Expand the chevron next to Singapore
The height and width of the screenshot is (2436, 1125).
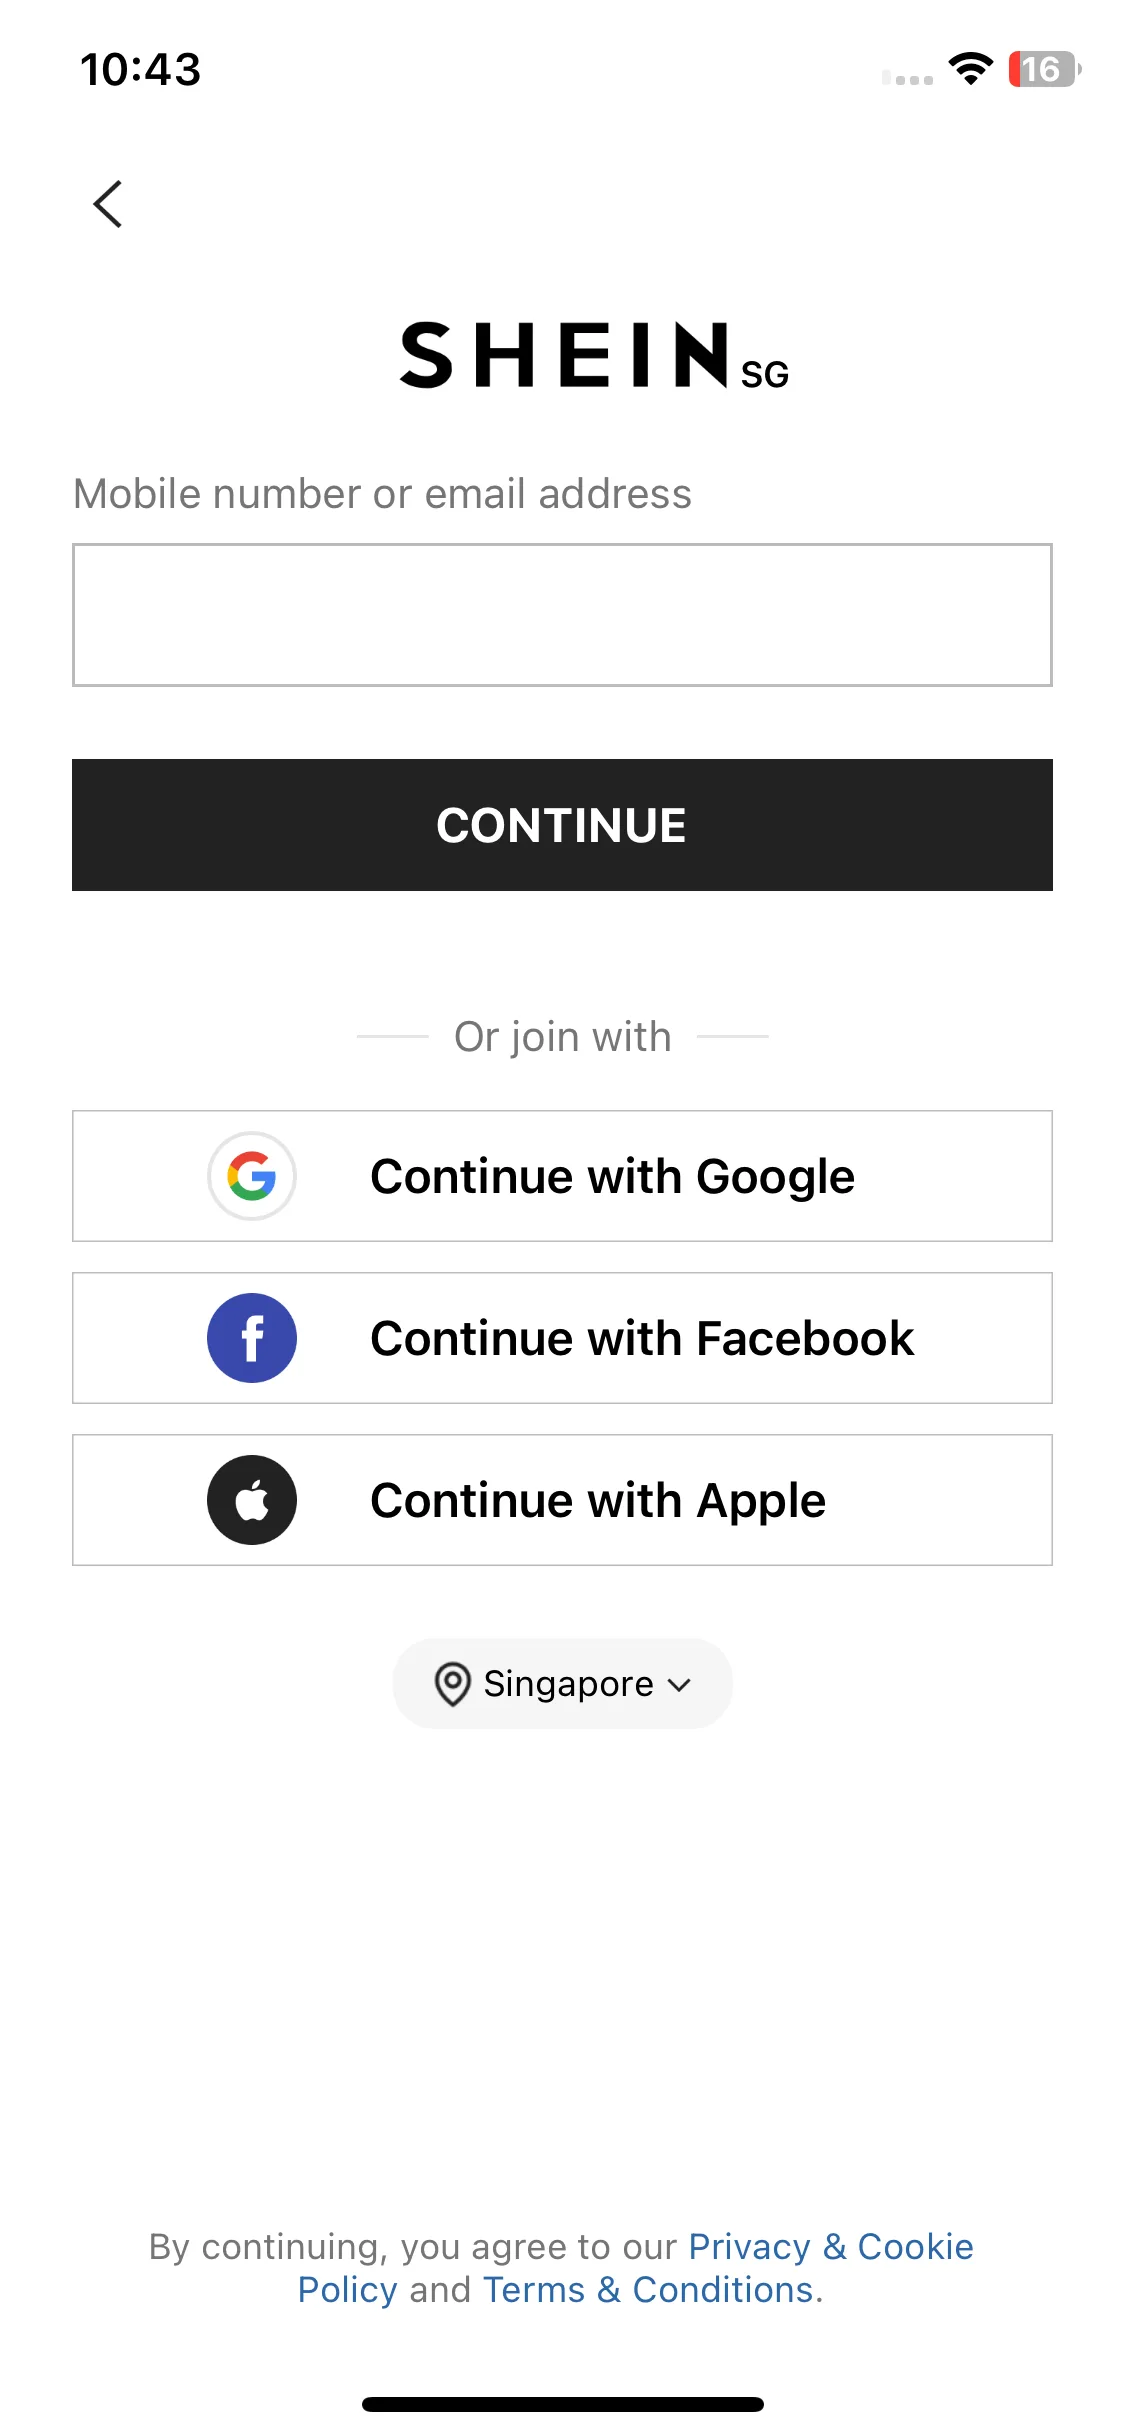click(680, 1685)
